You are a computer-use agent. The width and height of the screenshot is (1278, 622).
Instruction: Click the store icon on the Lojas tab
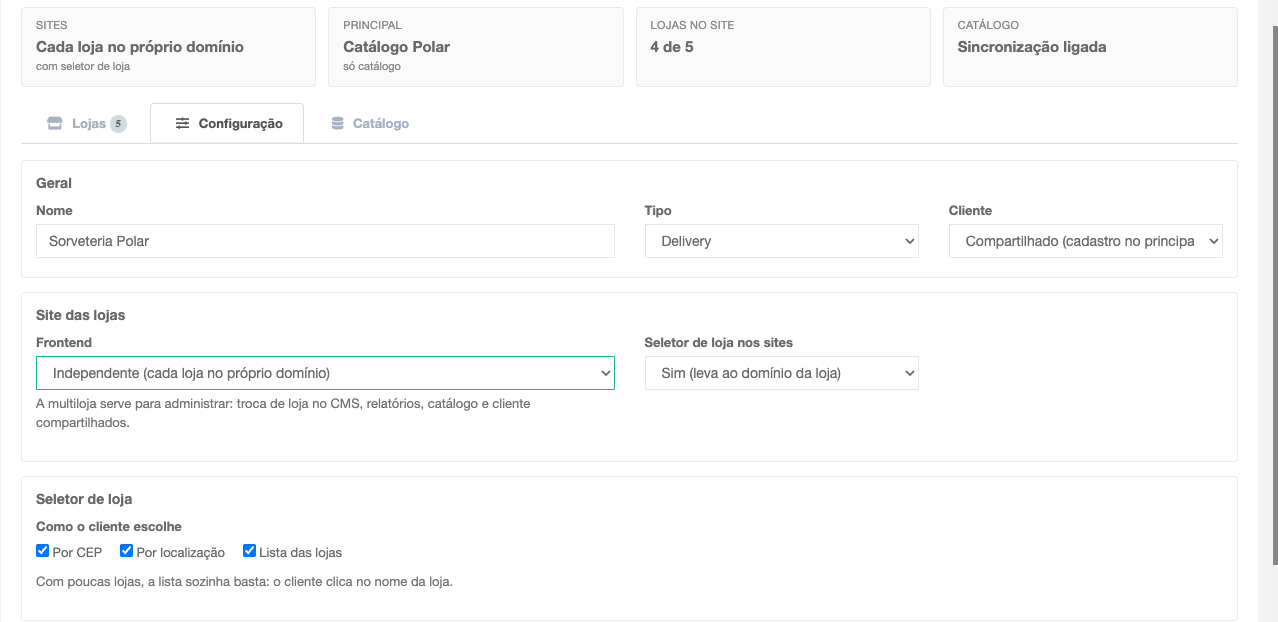[55, 124]
